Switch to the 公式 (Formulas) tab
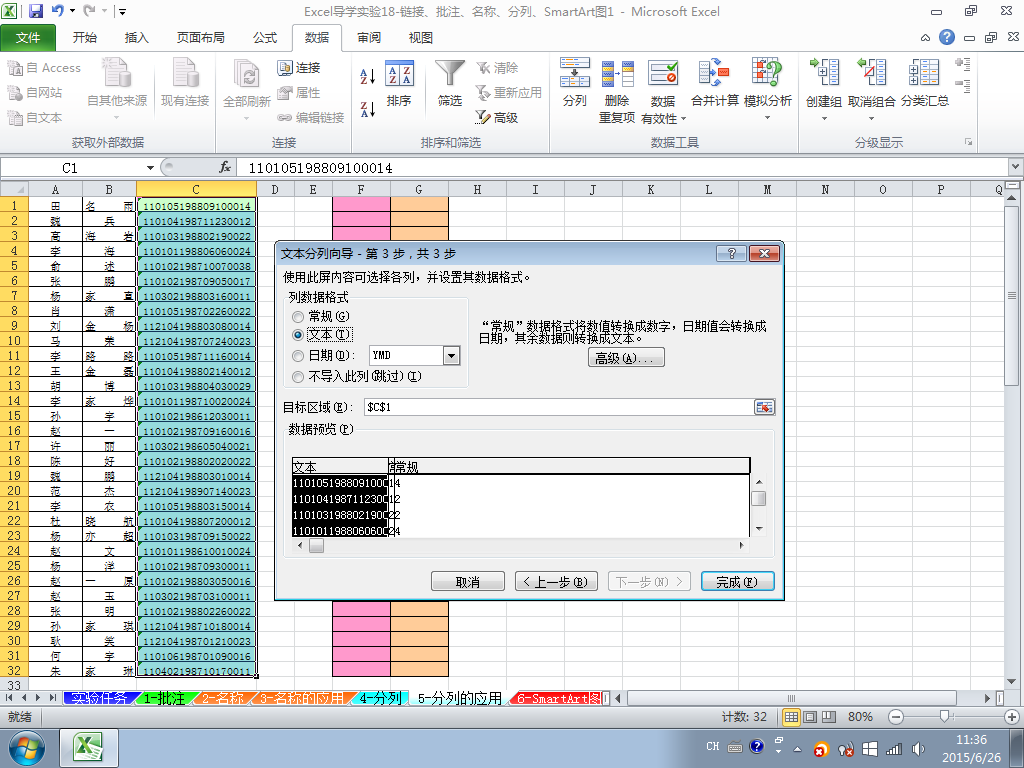Image resolution: width=1024 pixels, height=768 pixels. tap(264, 37)
